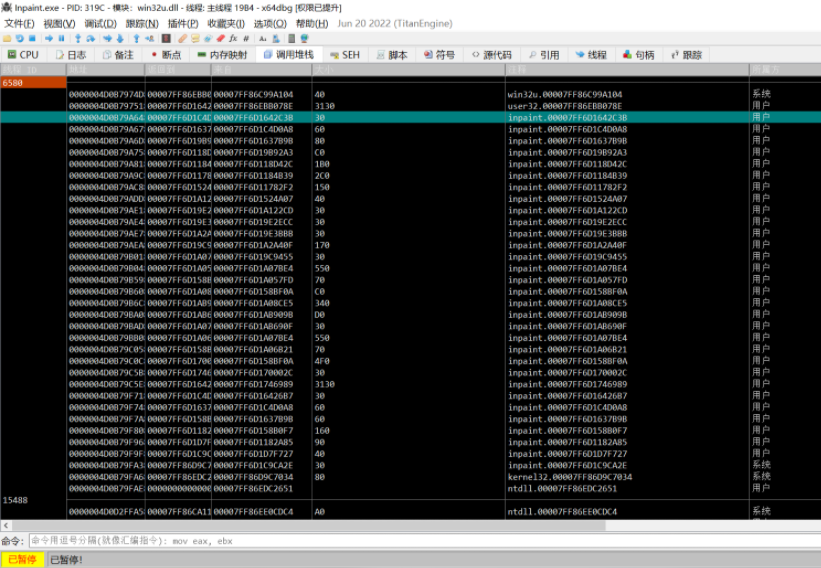
Task: Switch to the 脚本 tab
Action: click(392, 54)
